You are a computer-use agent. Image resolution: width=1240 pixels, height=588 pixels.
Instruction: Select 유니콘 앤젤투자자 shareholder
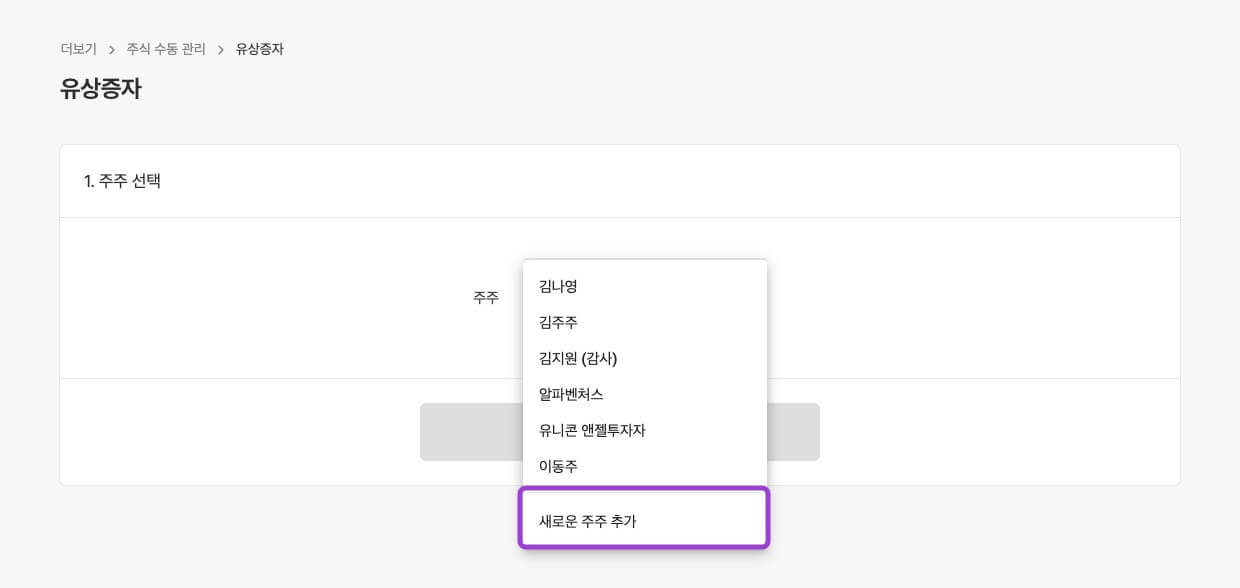pos(592,431)
